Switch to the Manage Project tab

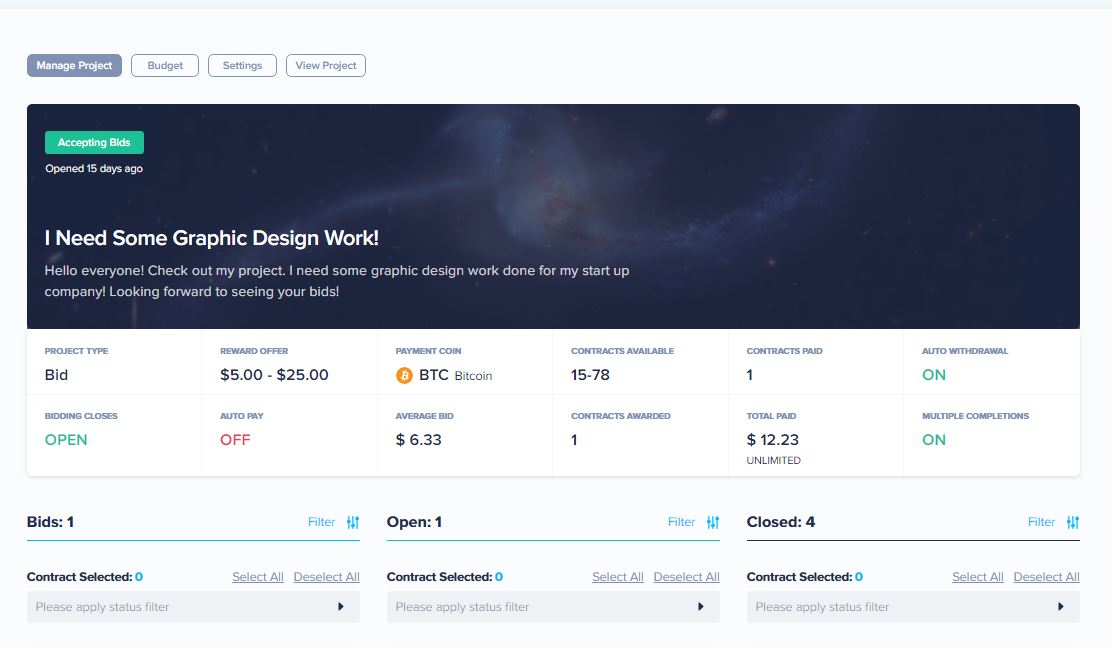coord(74,66)
